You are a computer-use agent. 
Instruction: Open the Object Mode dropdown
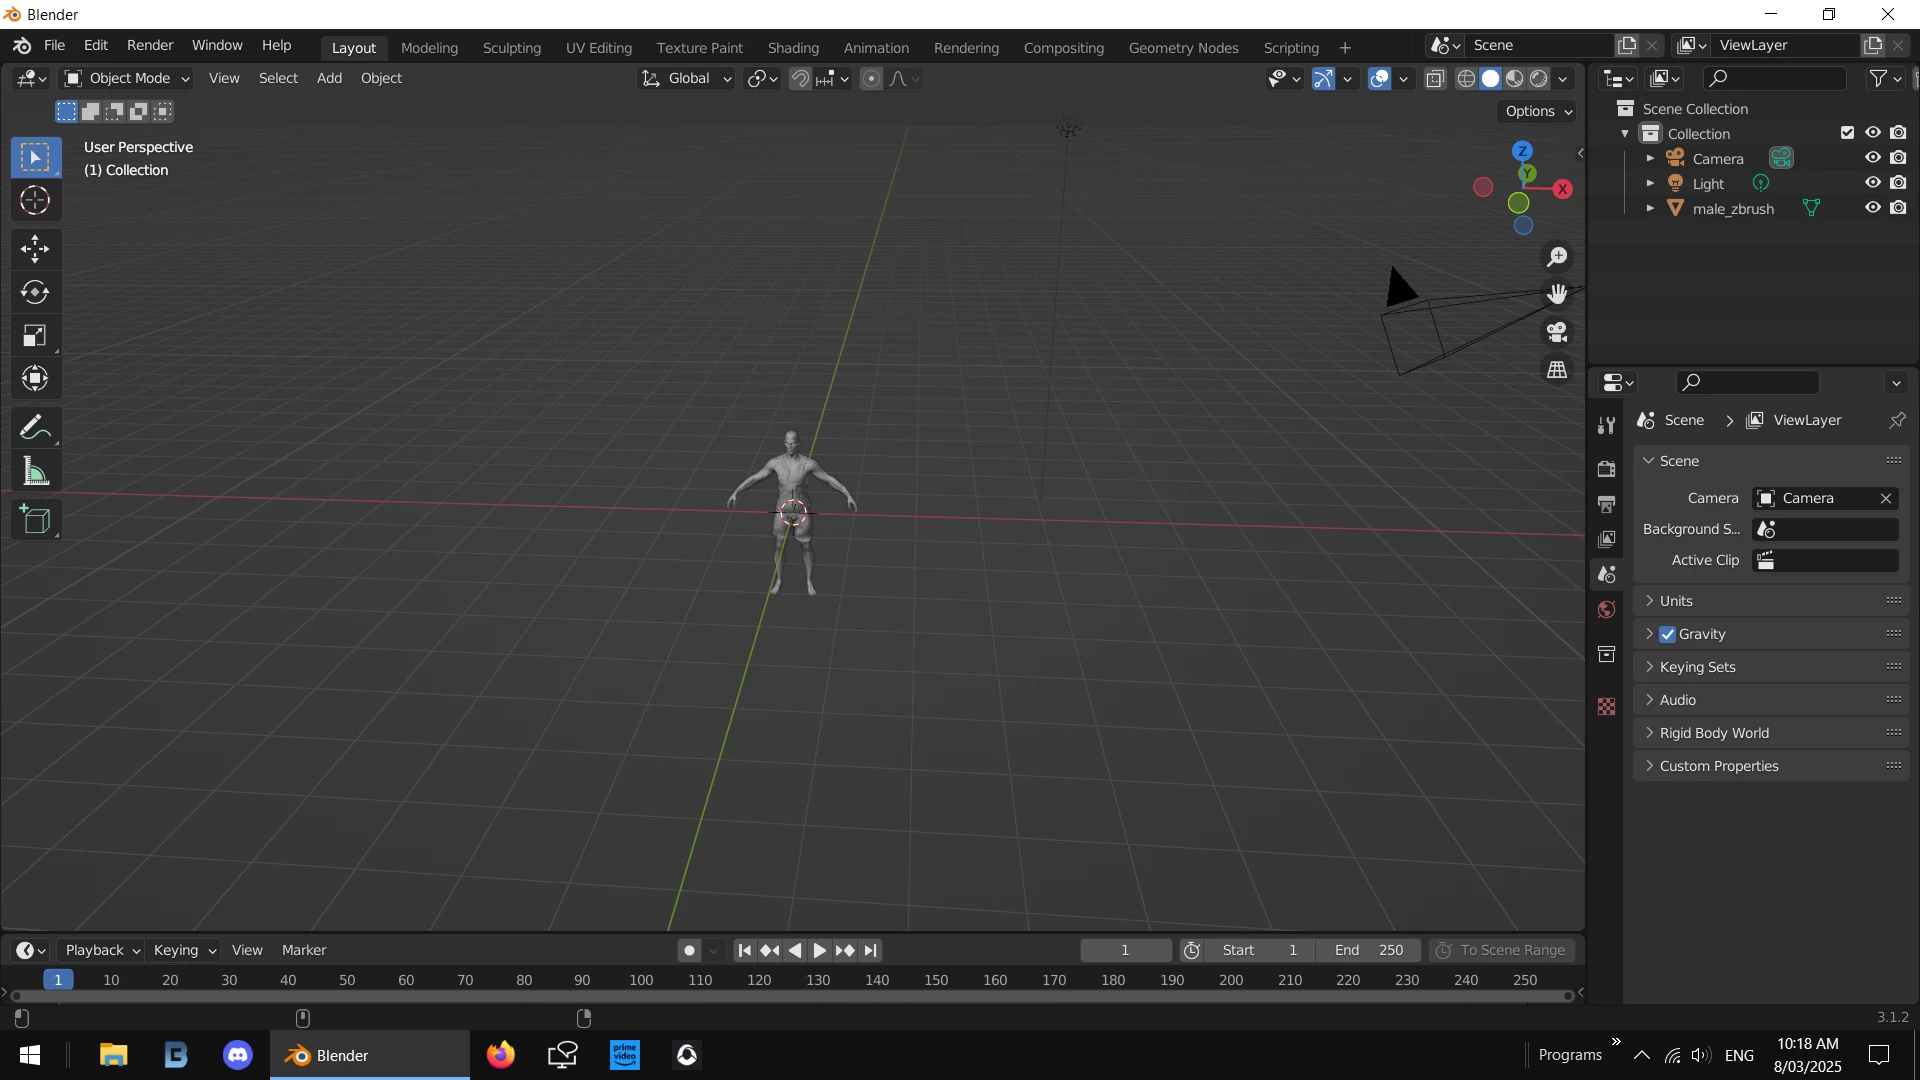127,78
